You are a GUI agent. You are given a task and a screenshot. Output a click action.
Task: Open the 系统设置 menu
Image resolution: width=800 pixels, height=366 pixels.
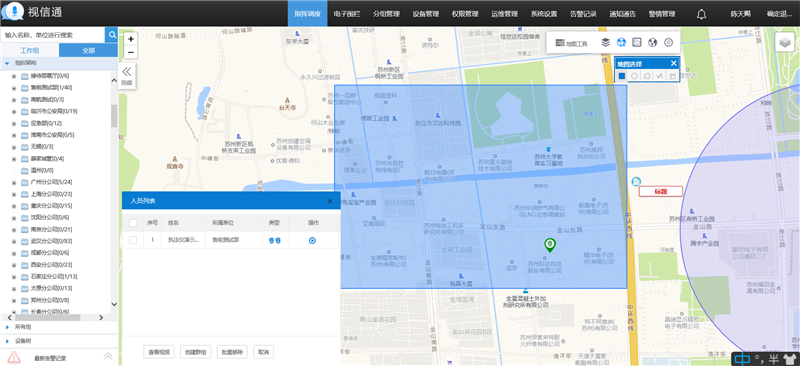click(543, 14)
